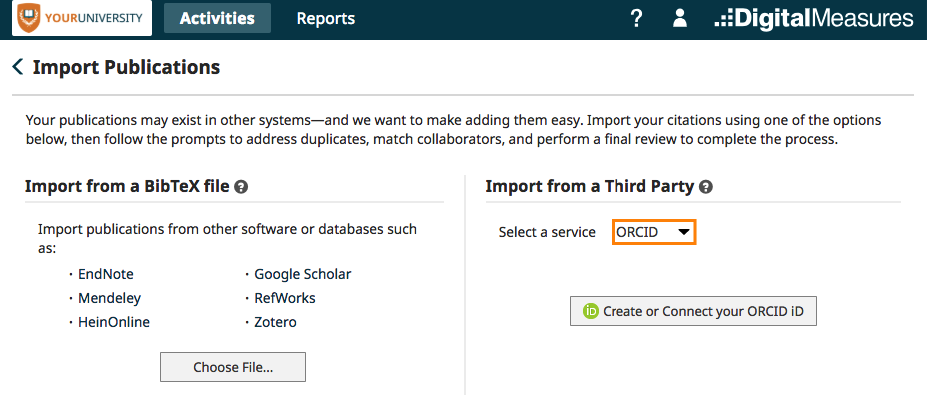Open the ORCID service dropdown

click(x=654, y=232)
